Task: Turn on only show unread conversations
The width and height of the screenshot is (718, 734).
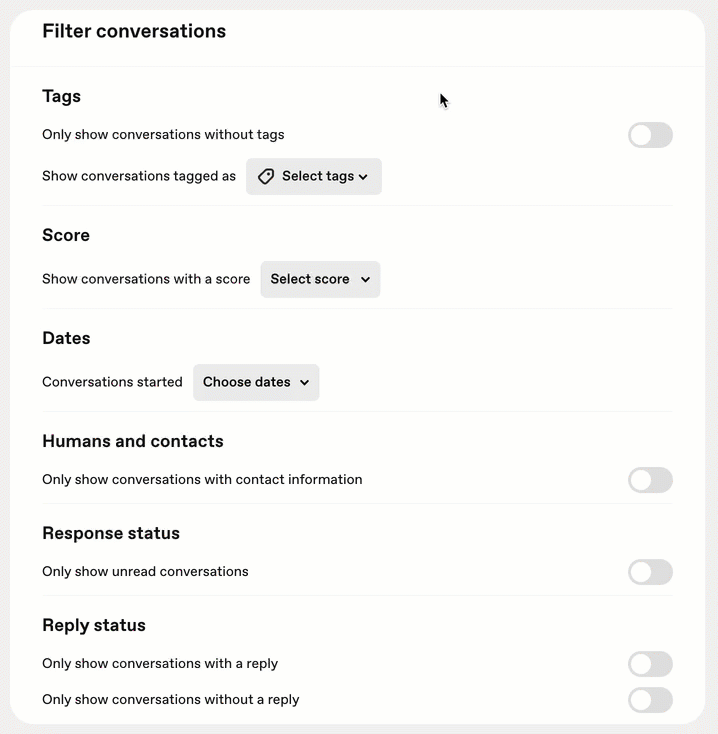Action: pos(650,572)
